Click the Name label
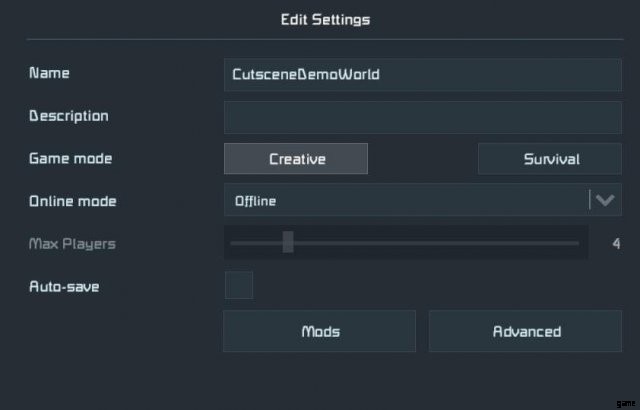The height and width of the screenshot is (410, 640). (x=49, y=73)
